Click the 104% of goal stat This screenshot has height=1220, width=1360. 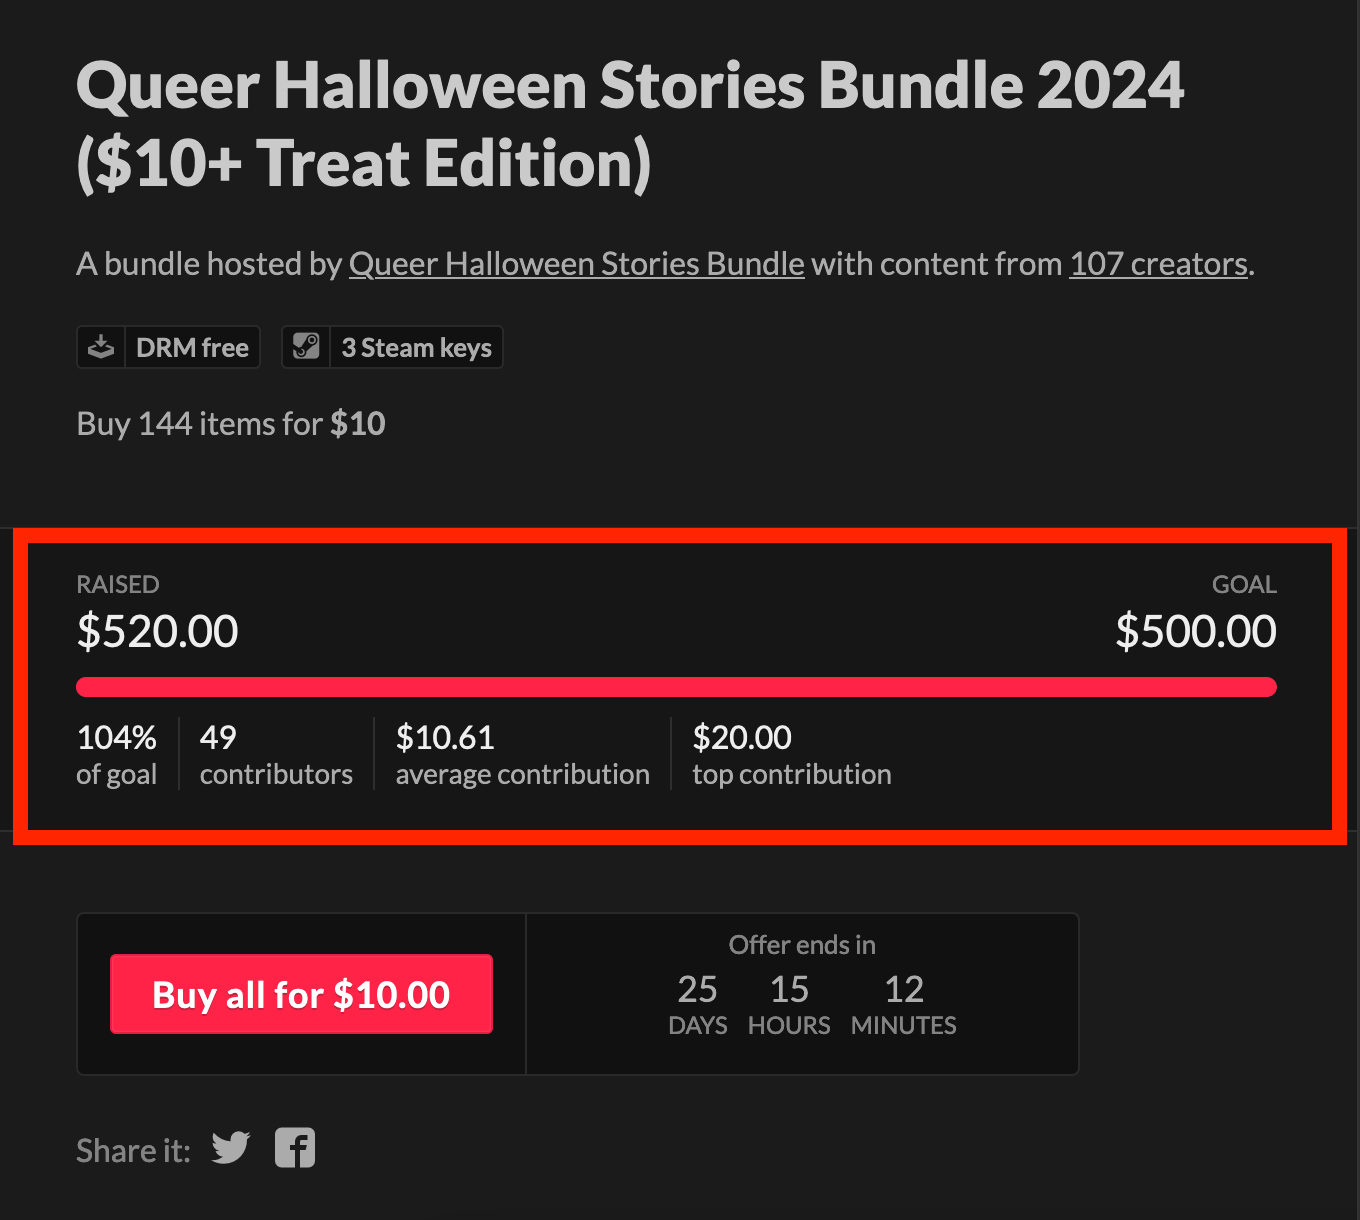117,754
